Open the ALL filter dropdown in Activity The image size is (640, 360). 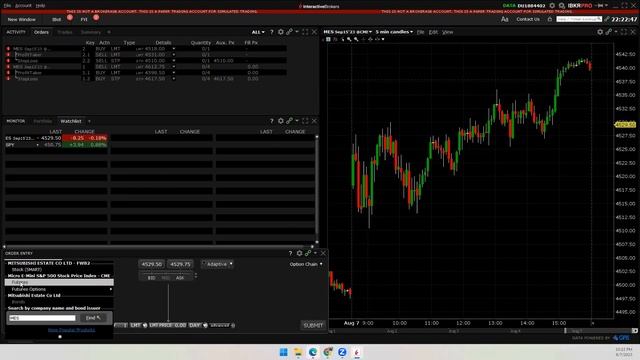tap(258, 32)
